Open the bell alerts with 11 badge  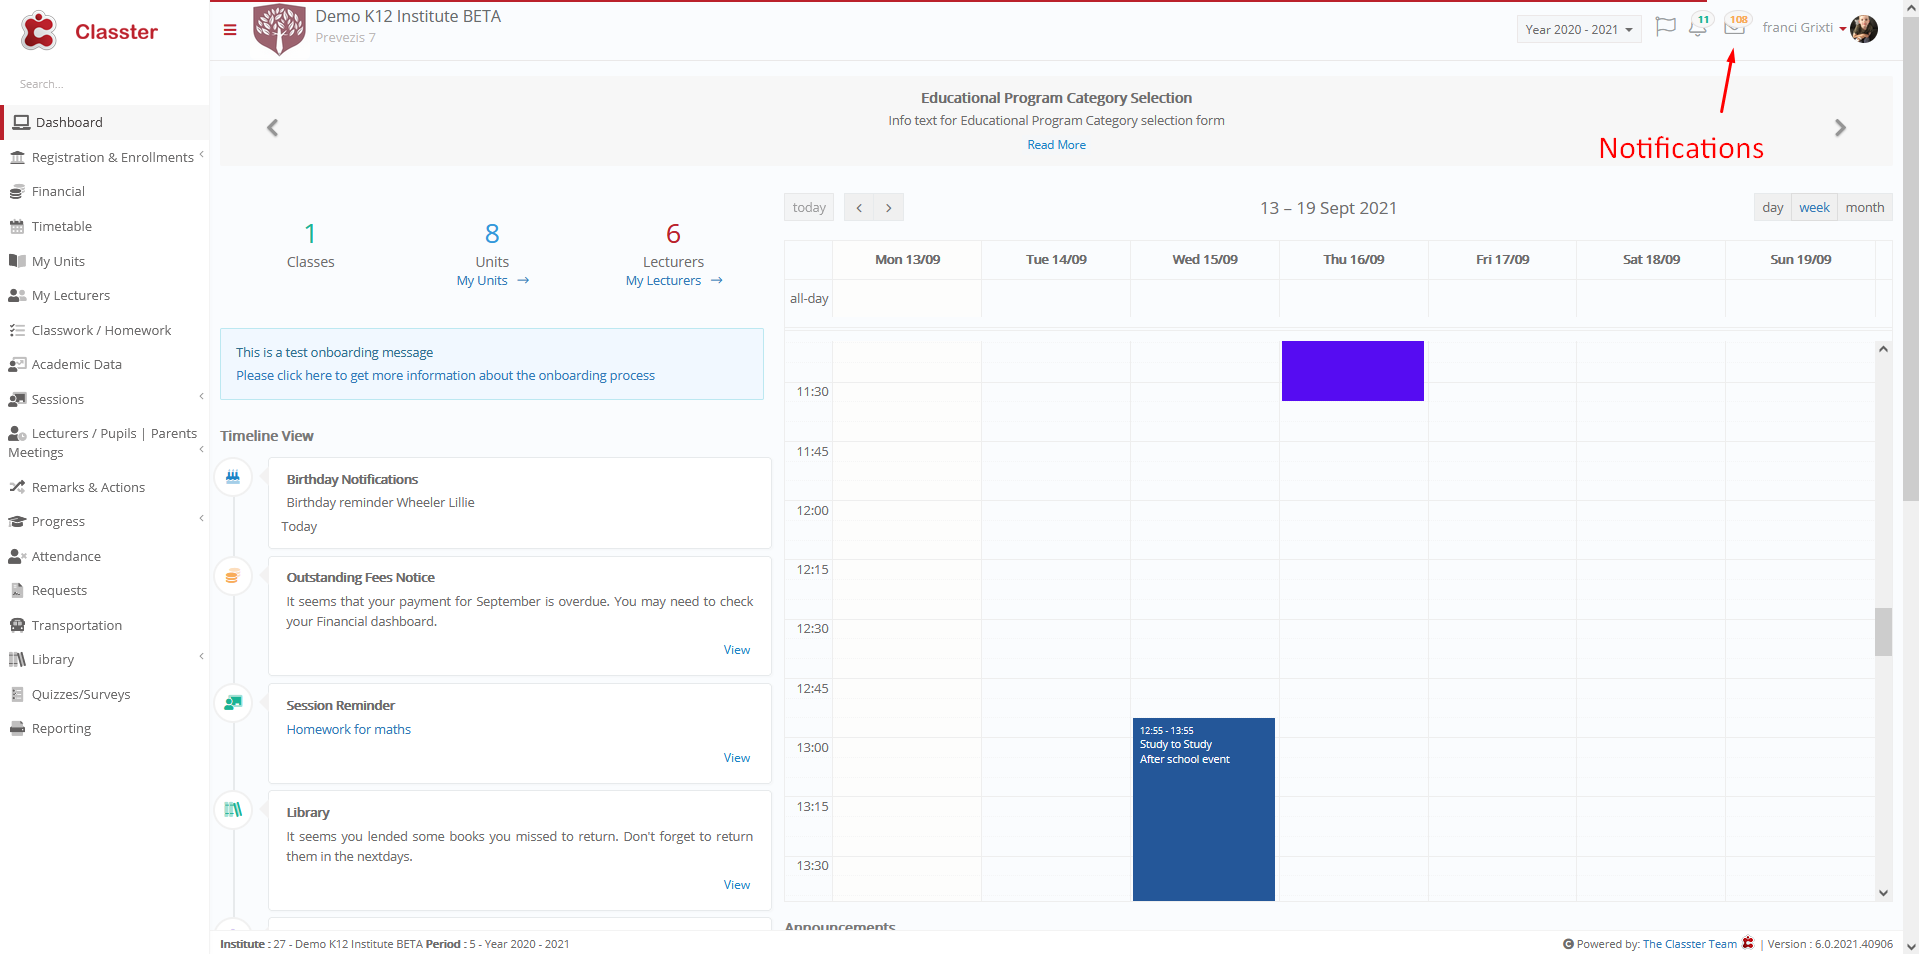tap(1699, 26)
